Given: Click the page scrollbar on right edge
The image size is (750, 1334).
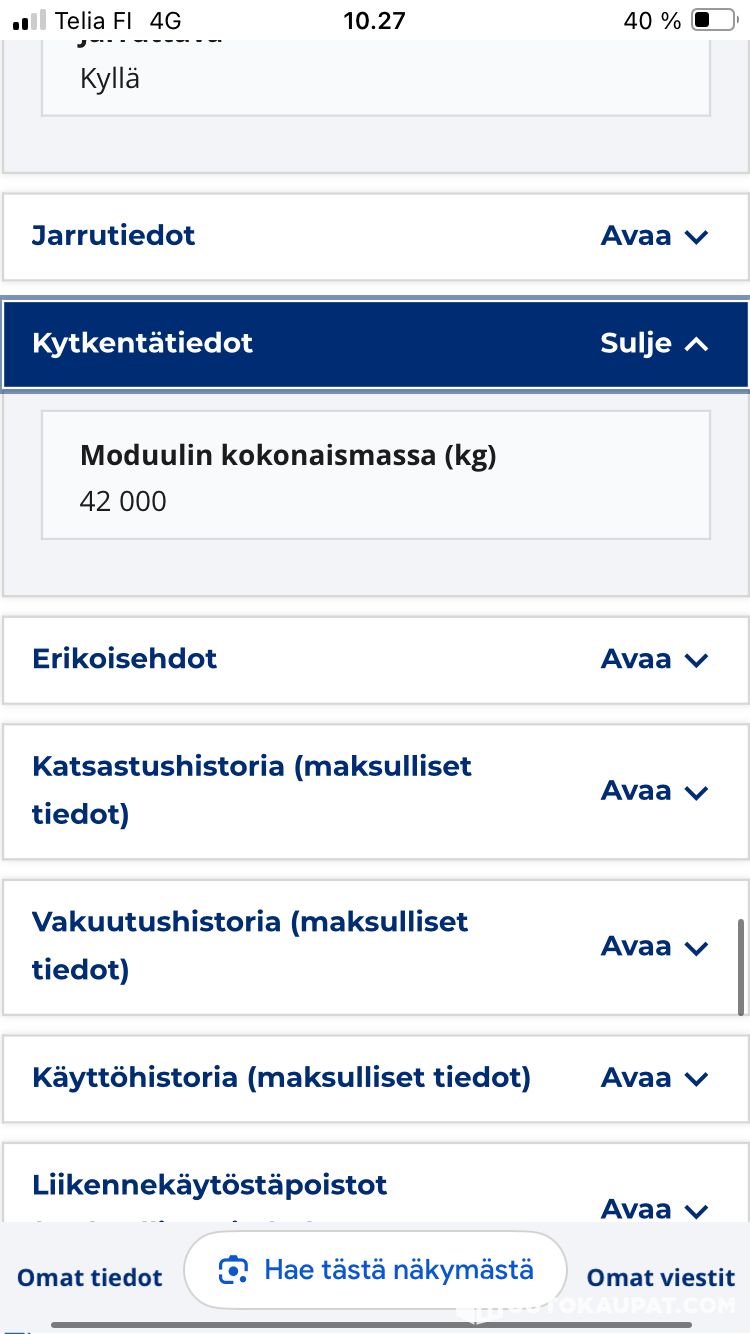Looking at the screenshot, I should pos(740,967).
